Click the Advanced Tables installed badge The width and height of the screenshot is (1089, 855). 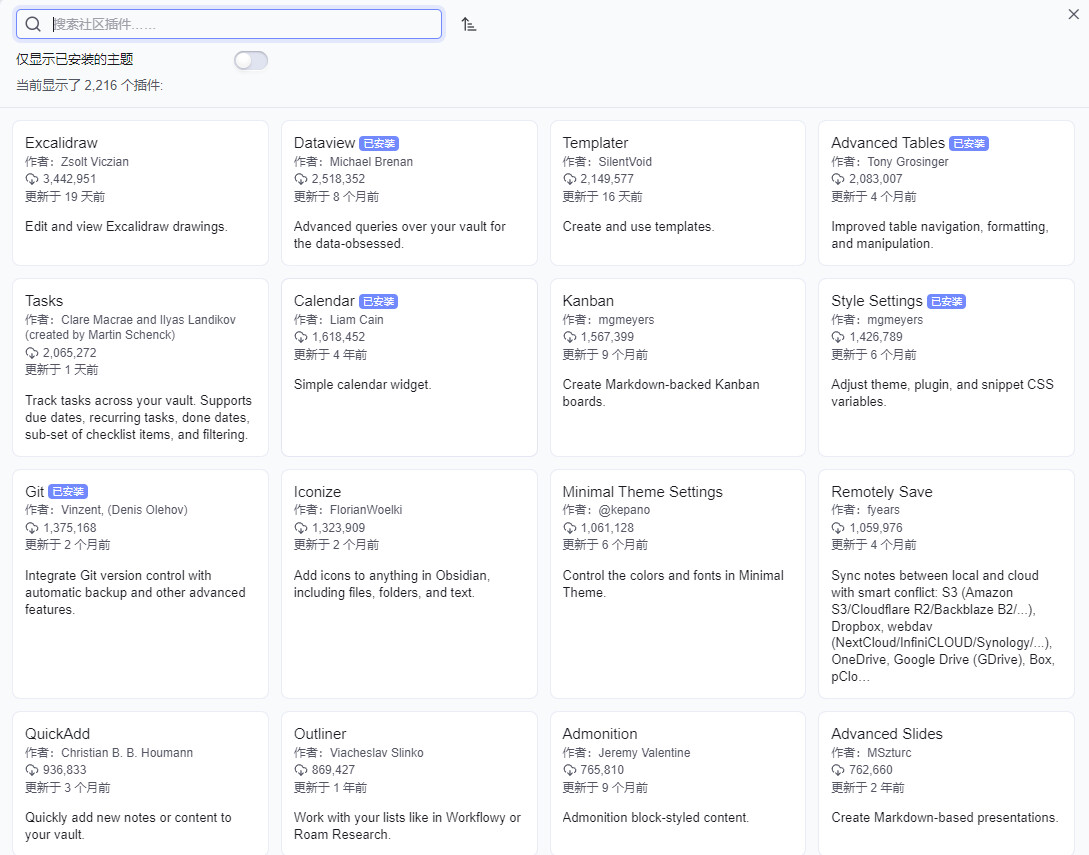point(968,144)
